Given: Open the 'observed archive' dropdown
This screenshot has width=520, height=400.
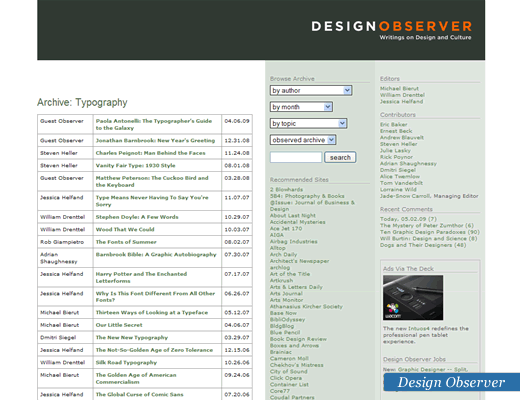Looking at the screenshot, I should (303, 140).
